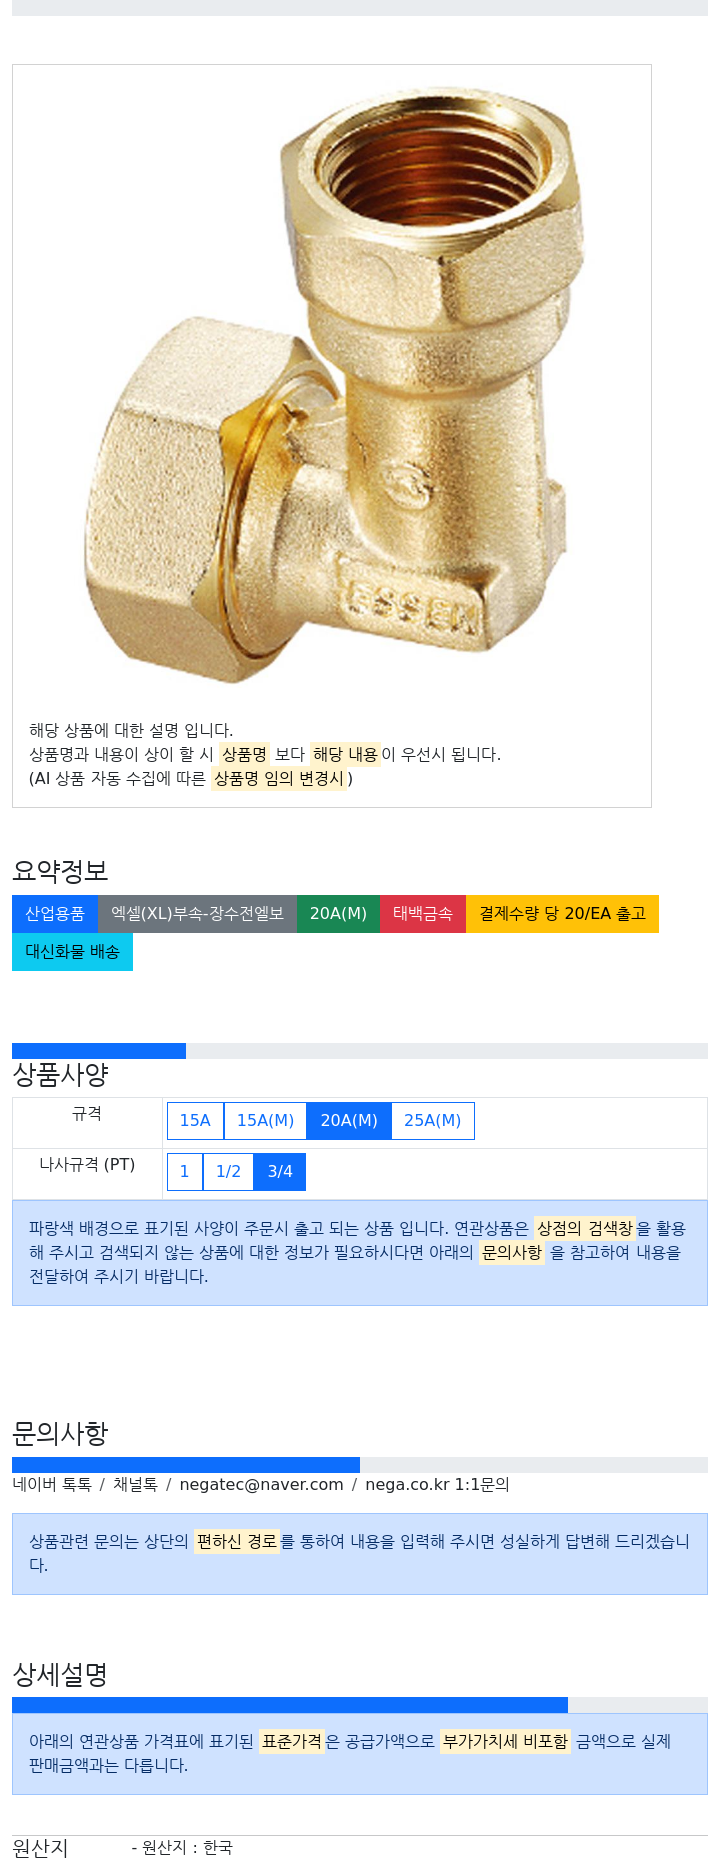
Task: Open the brass elbow fitting product image
Action: [x=330, y=385]
